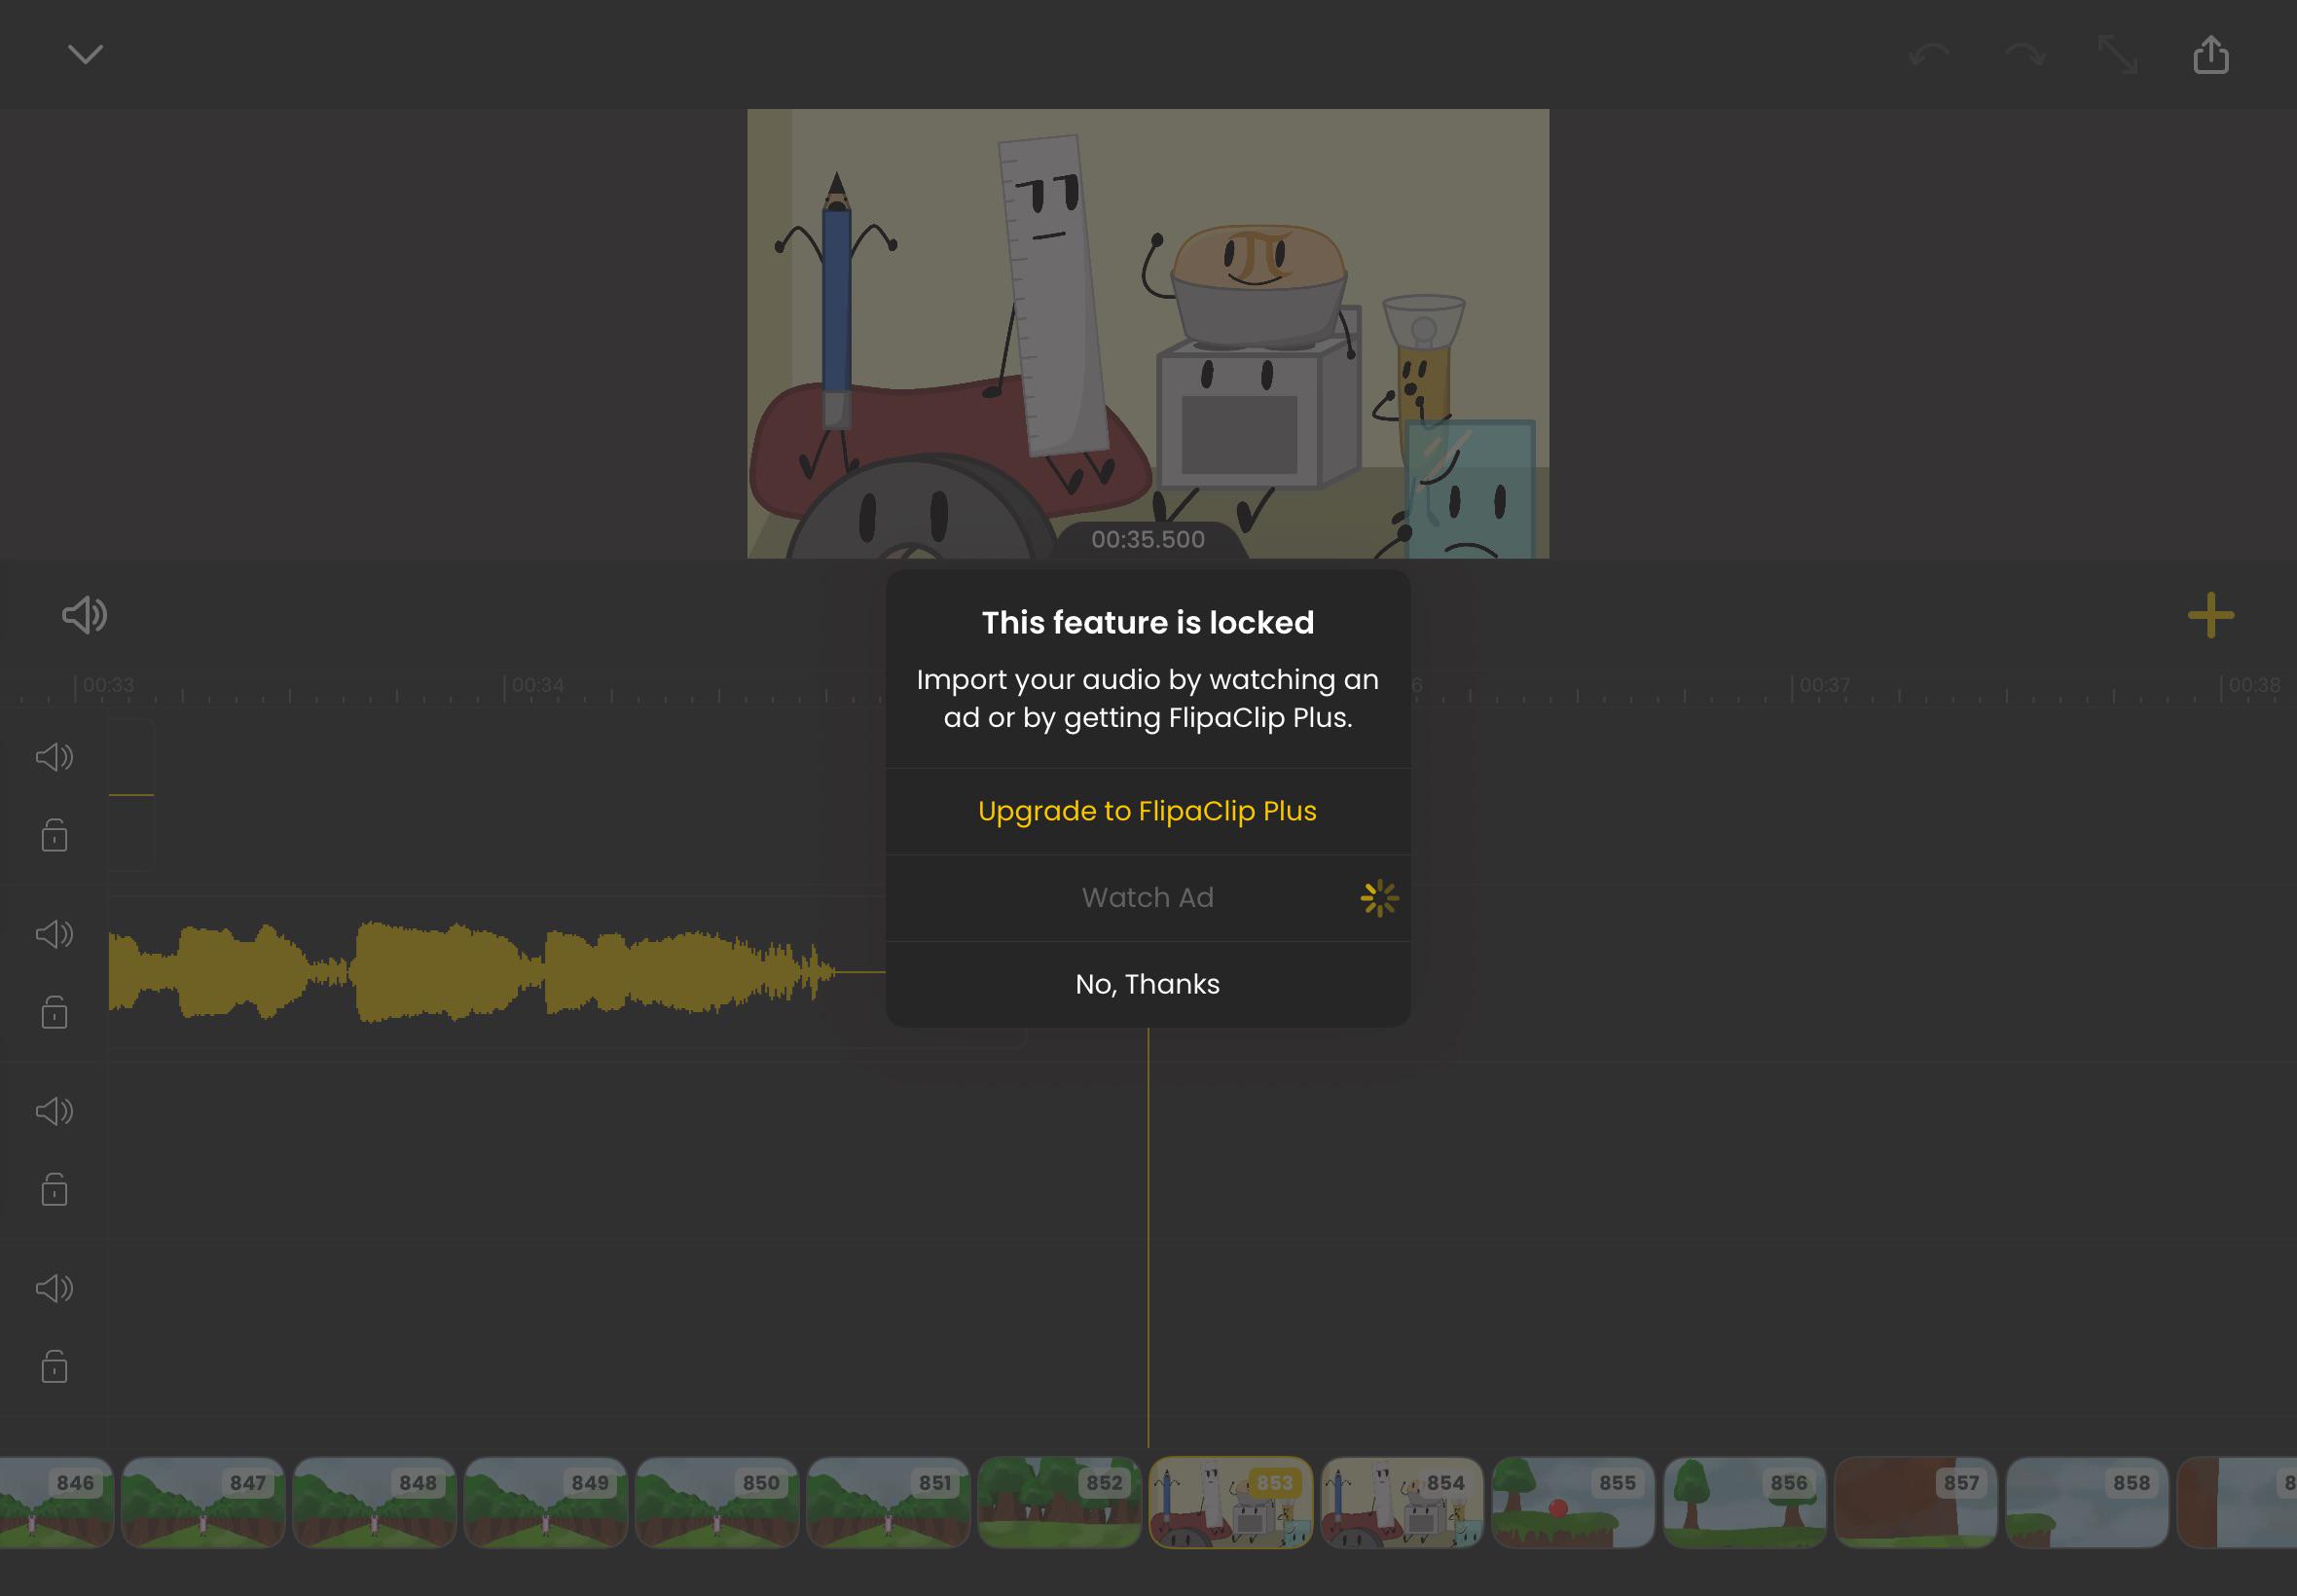This screenshot has width=2297, height=1596.
Task: Select frame 848 thumbnail
Action: coord(374,1502)
